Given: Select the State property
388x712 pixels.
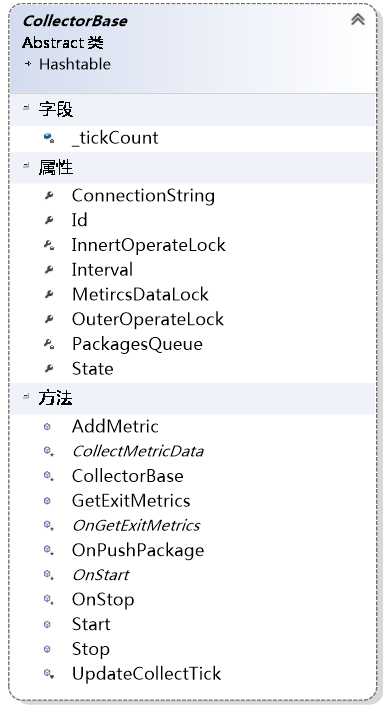Looking at the screenshot, I should (x=93, y=368).
